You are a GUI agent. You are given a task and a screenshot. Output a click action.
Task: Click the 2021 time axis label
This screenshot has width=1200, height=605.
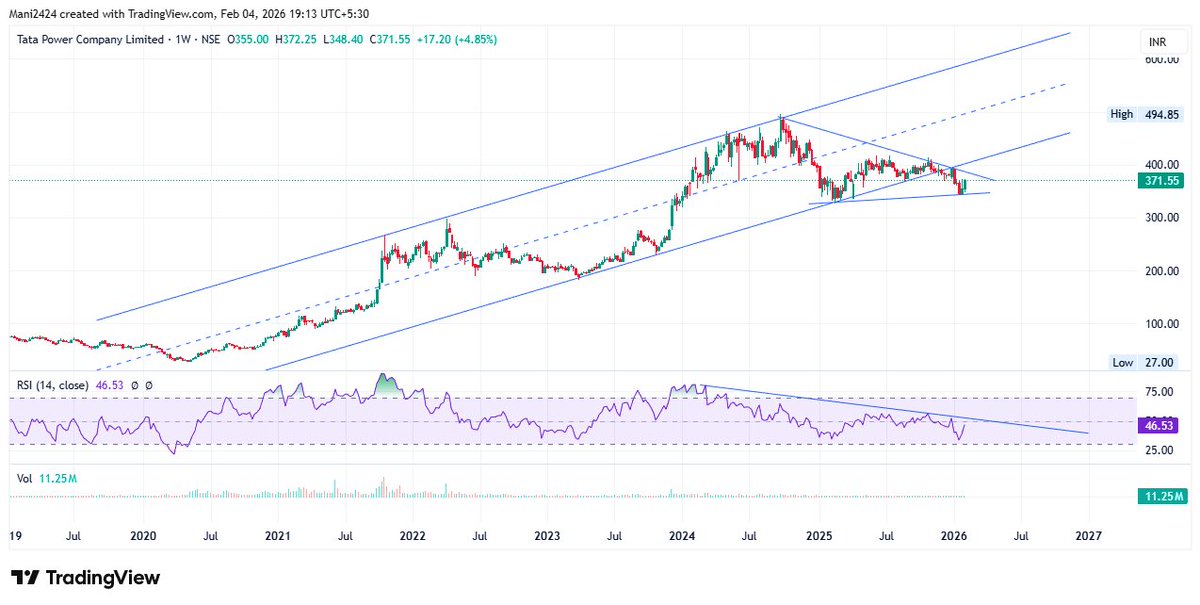pos(277,536)
